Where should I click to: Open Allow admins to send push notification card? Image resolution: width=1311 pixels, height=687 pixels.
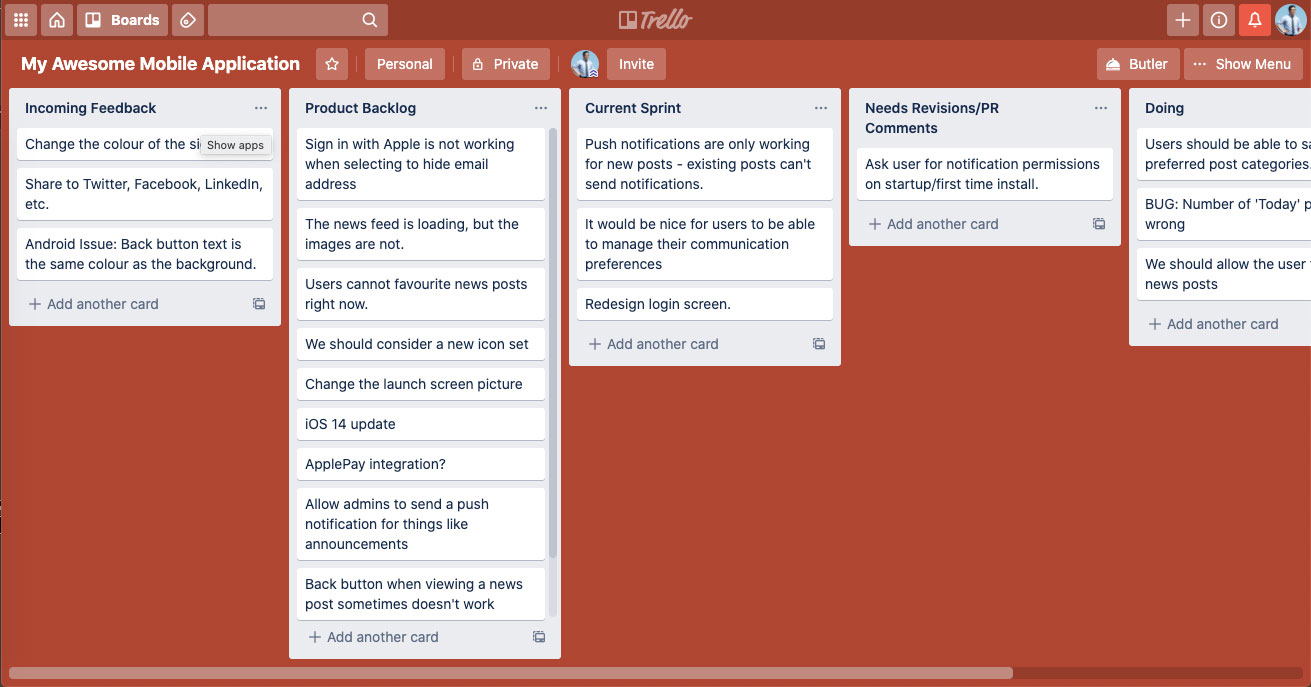point(421,524)
